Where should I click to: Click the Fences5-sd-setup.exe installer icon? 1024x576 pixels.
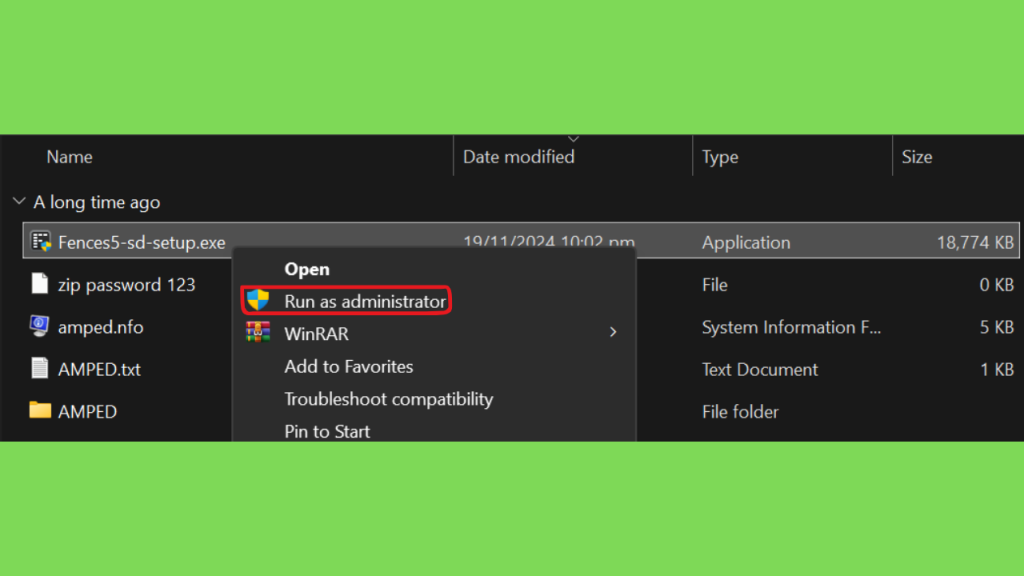[x=41, y=242]
